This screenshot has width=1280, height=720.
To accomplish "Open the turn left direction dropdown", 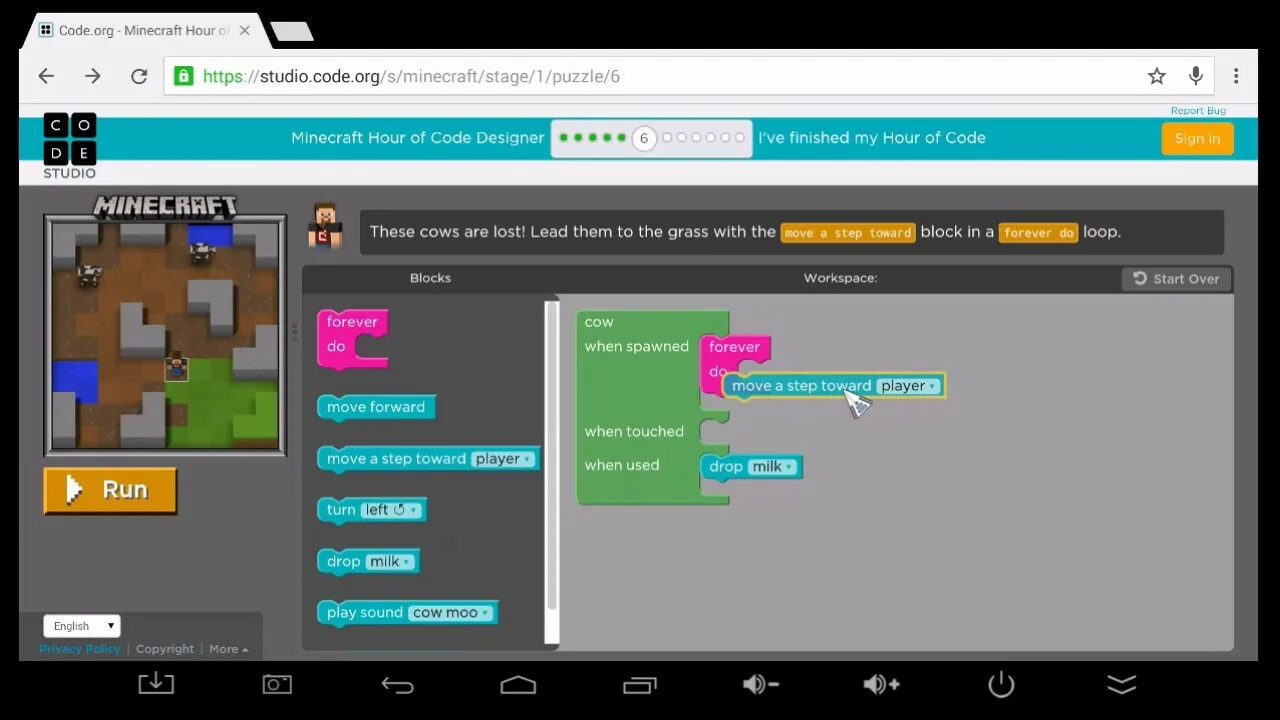I will pyautogui.click(x=391, y=510).
